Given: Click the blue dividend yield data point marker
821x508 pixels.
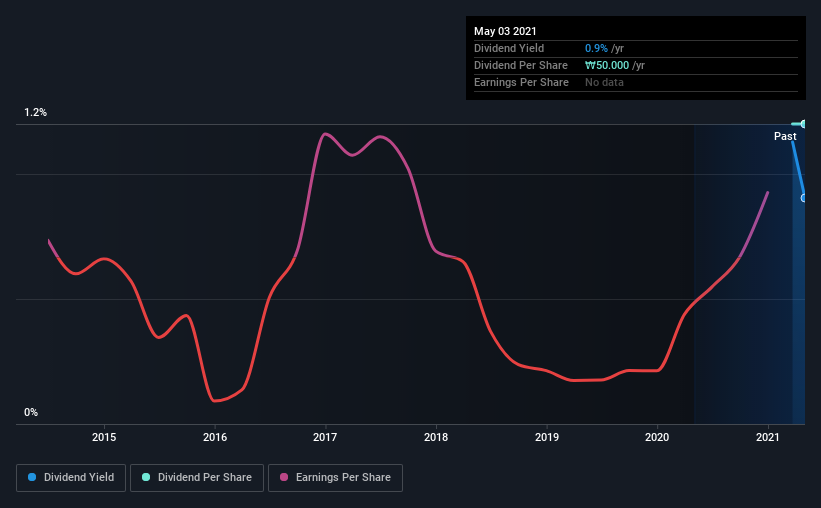Looking at the screenshot, I should (803, 198).
